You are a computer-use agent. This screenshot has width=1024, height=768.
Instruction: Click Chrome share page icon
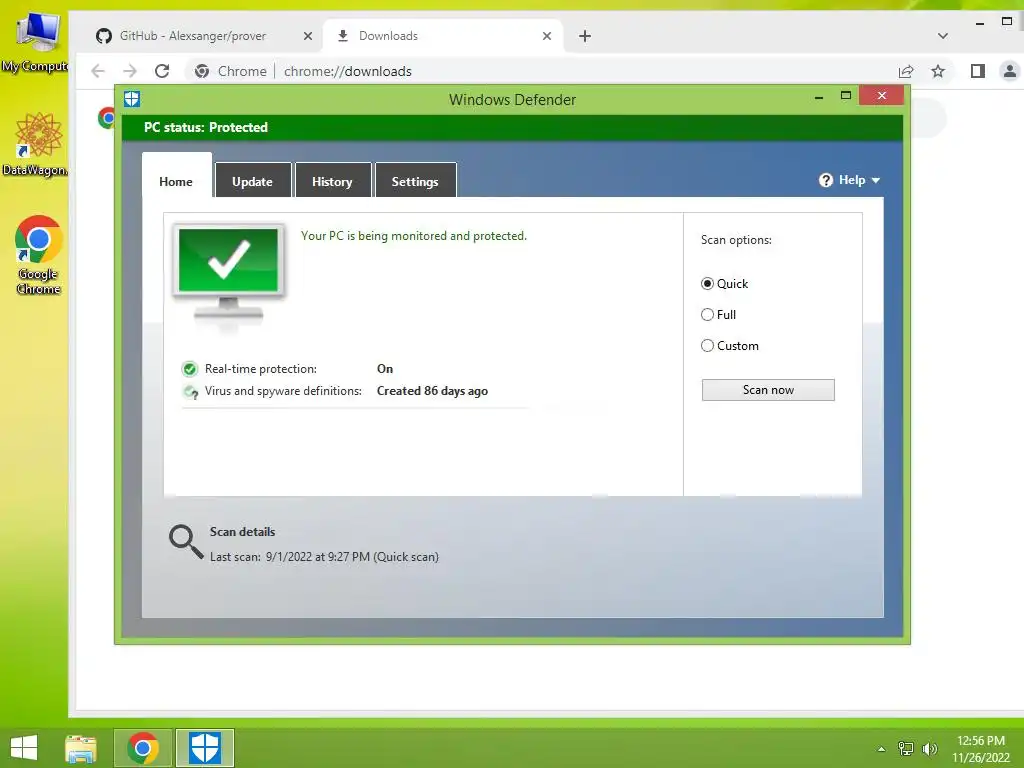pyautogui.click(x=906, y=71)
